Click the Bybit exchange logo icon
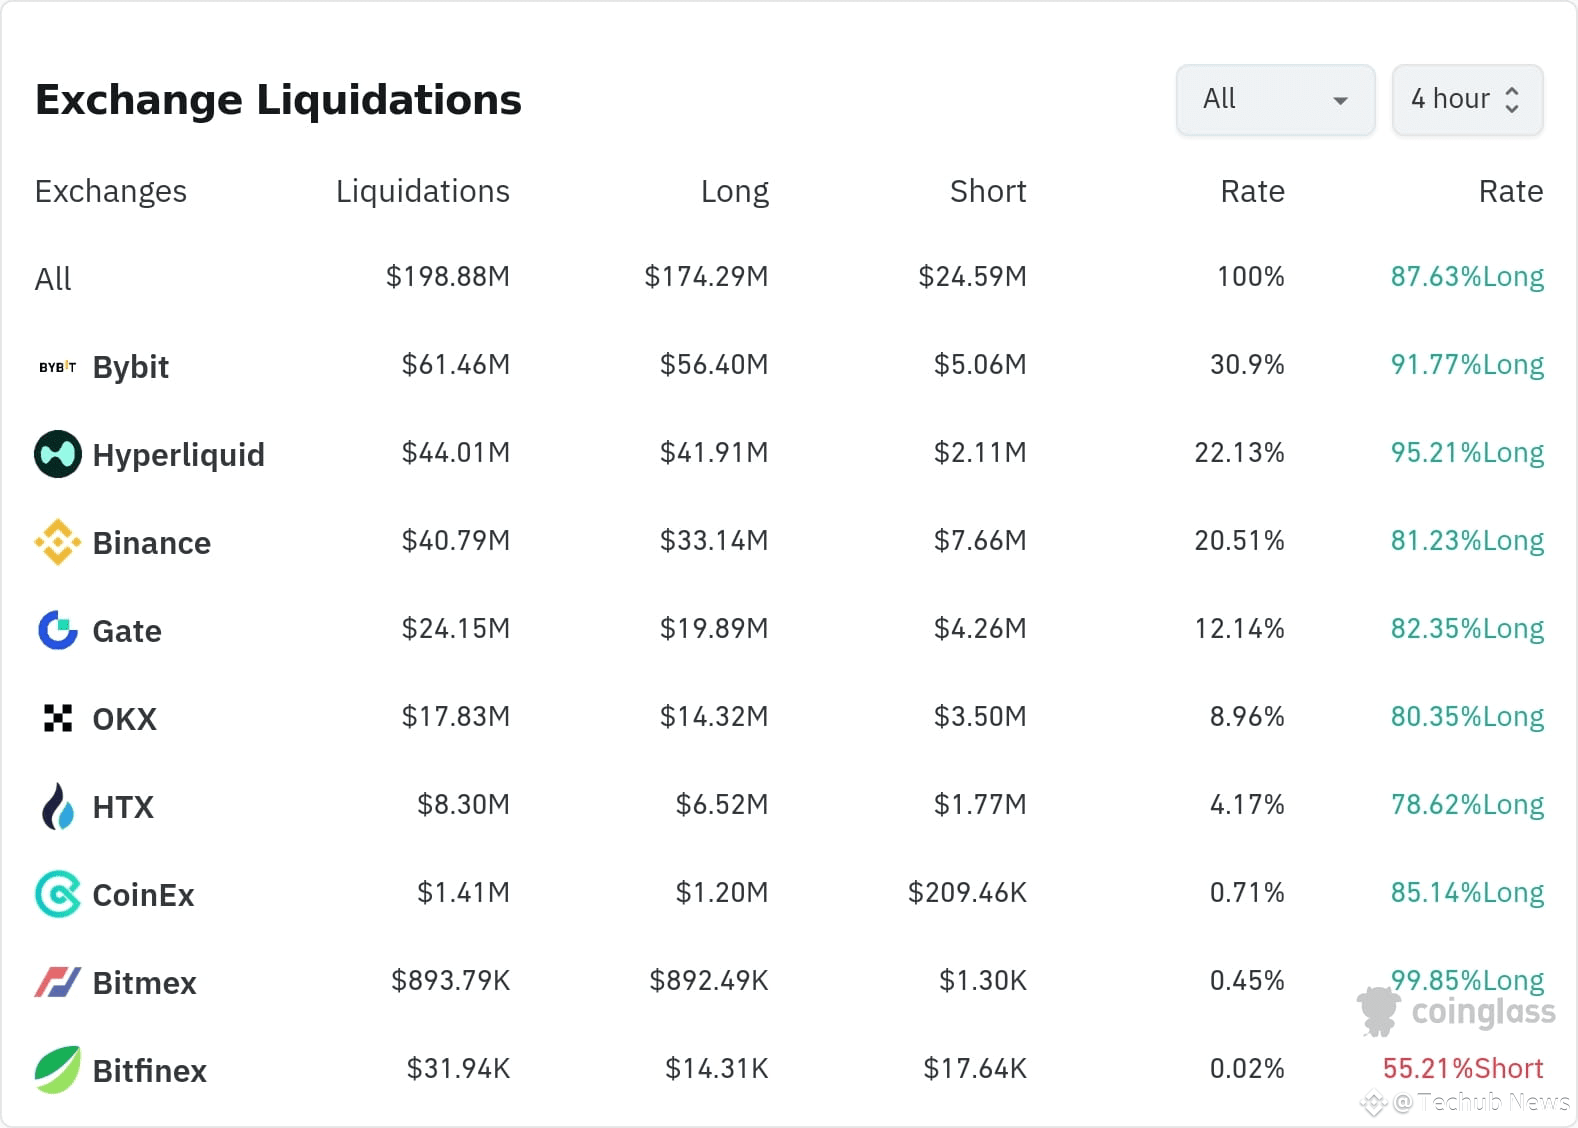 tap(57, 367)
